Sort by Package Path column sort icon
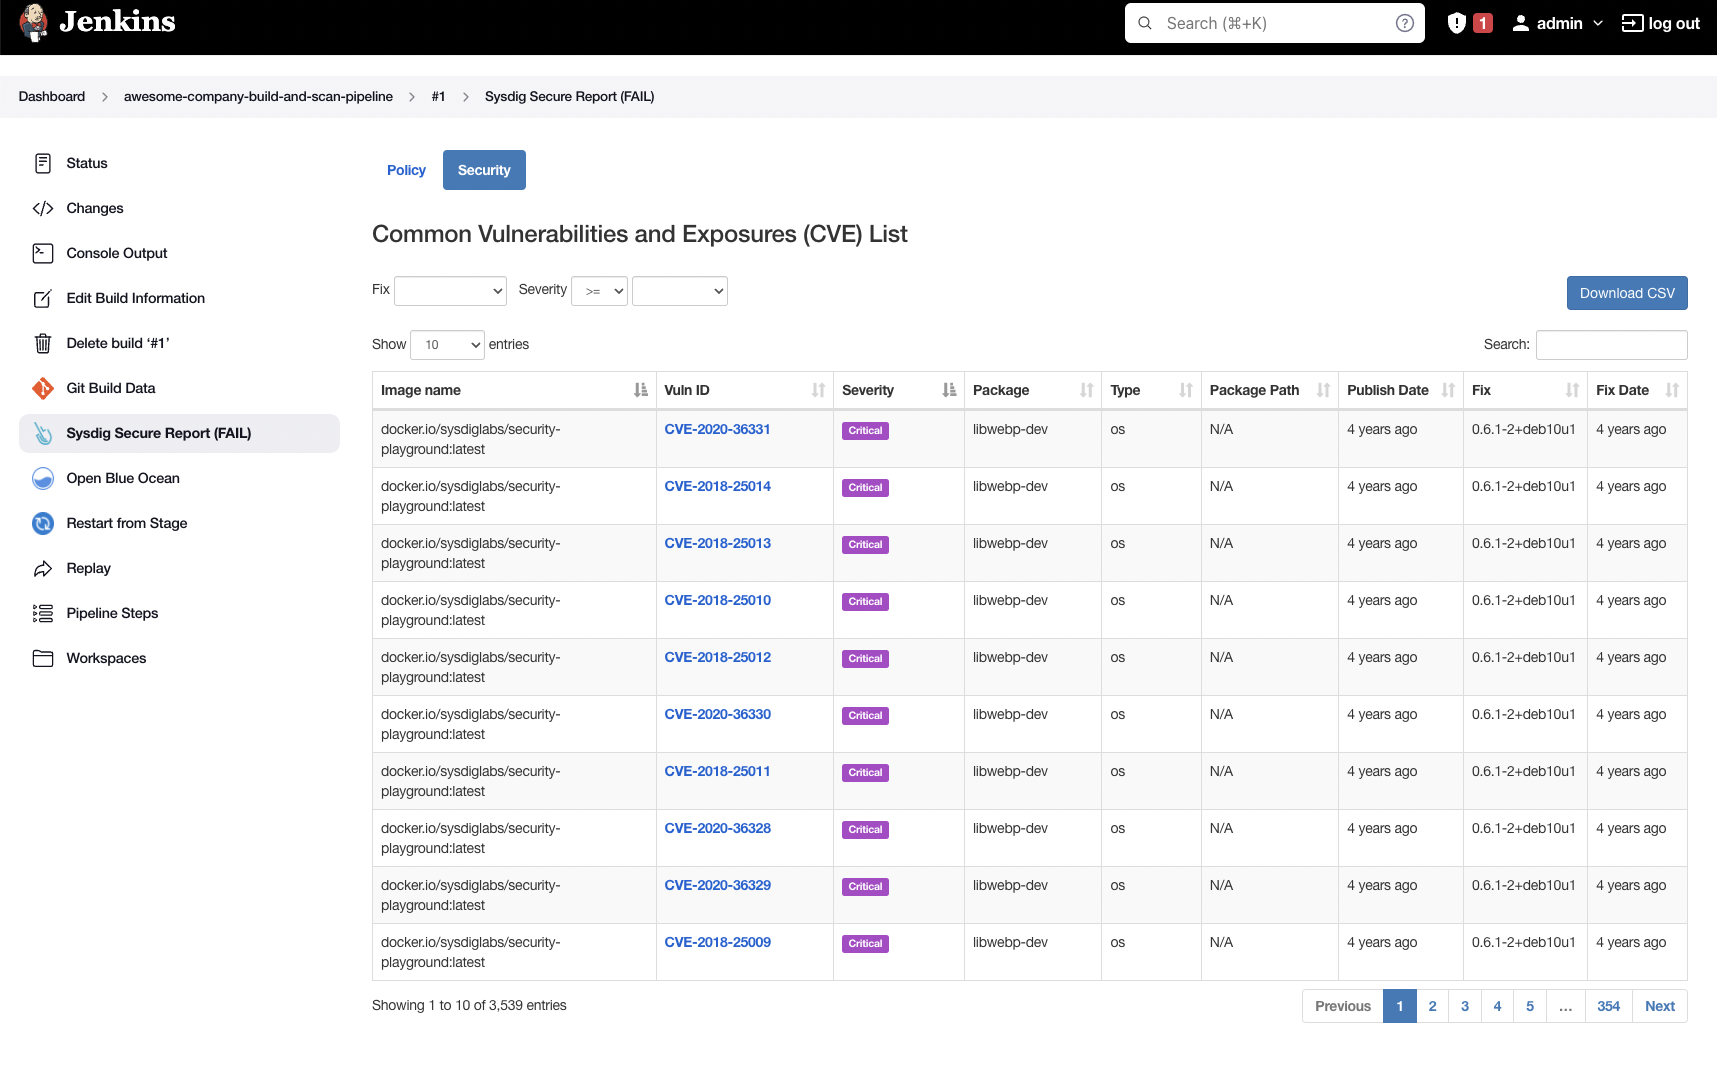Viewport: 1717px width, 1078px height. coord(1324,390)
